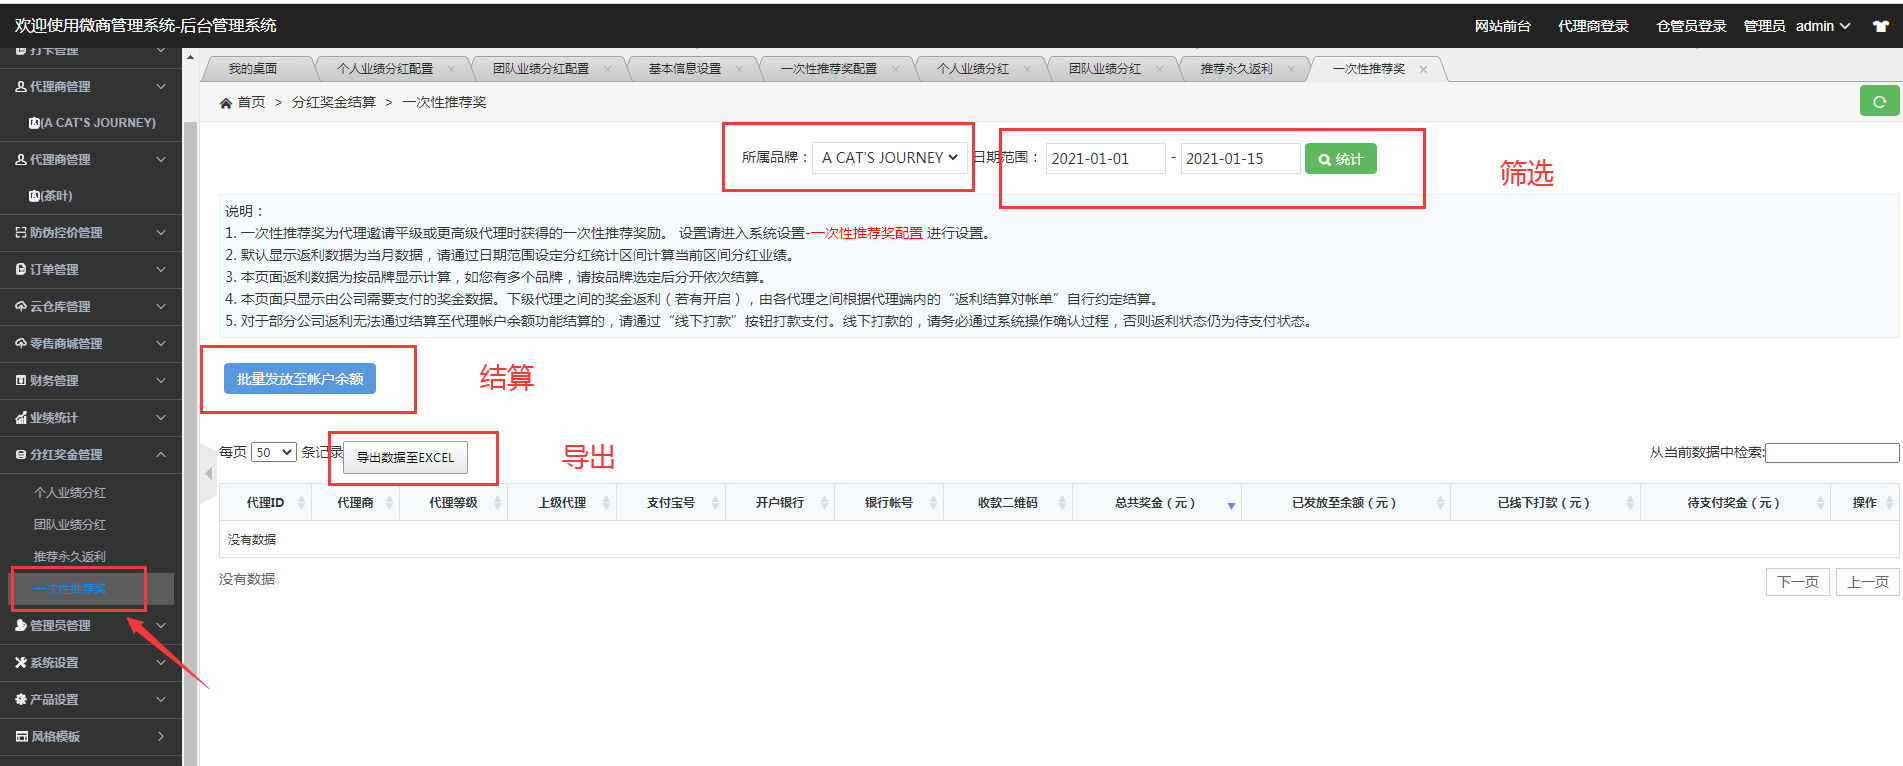
Task: Click 上一页 pagination button
Action: point(1867,582)
